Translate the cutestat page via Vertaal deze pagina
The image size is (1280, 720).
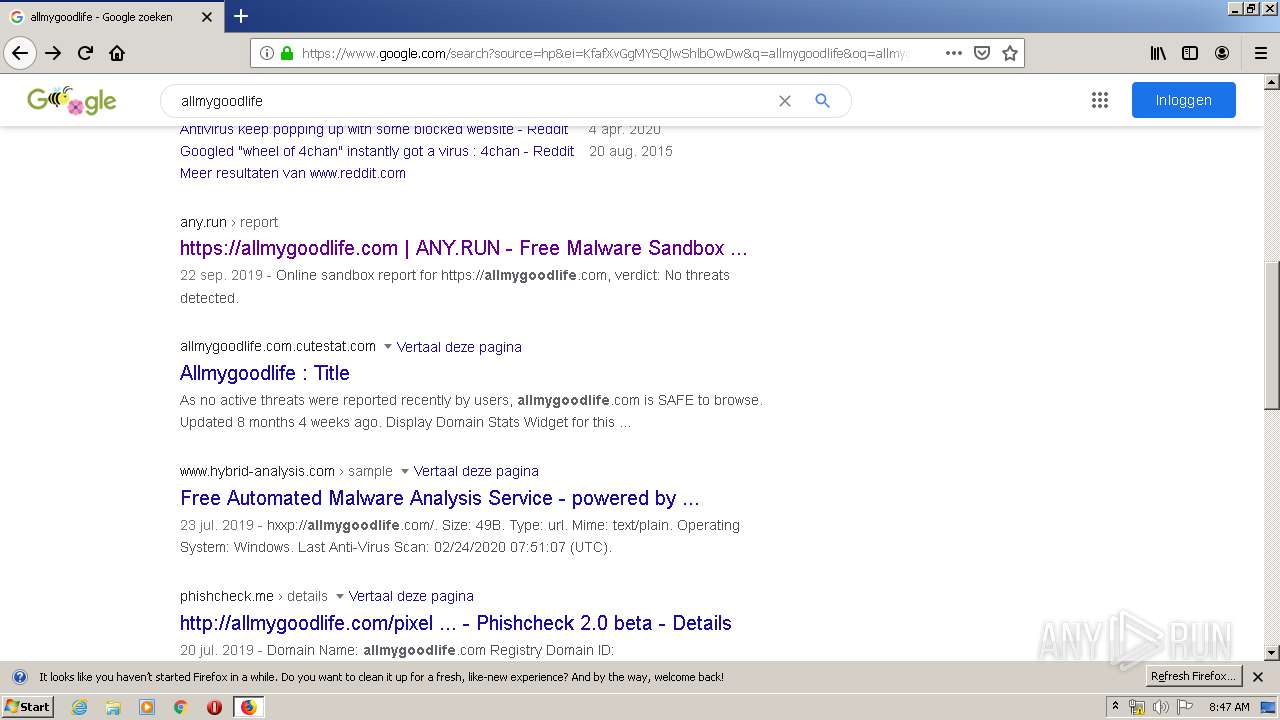pos(459,347)
